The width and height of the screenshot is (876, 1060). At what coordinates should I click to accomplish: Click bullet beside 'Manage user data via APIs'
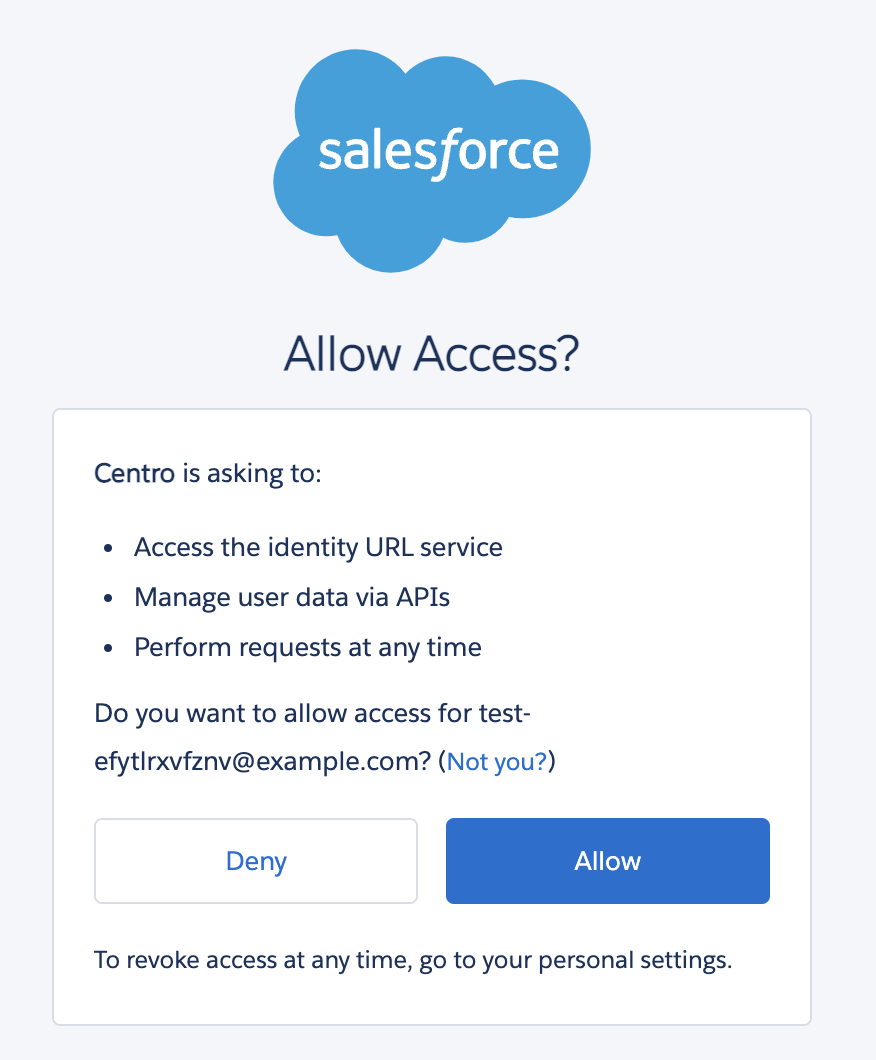pyautogui.click(x=108, y=598)
